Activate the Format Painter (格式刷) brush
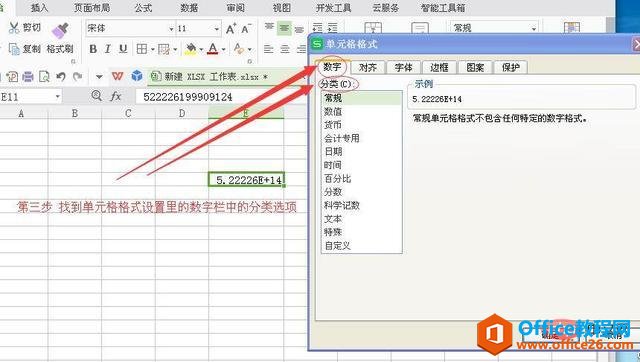This screenshot has height=362, width=640. pos(60,31)
